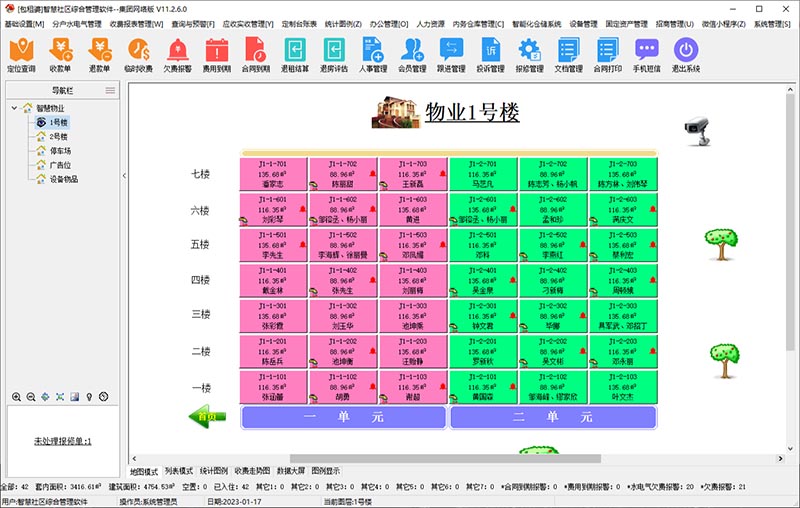Click the 欠费报警 arrears alarm icon
Viewport: 800px width, 508px height.
[x=178, y=54]
